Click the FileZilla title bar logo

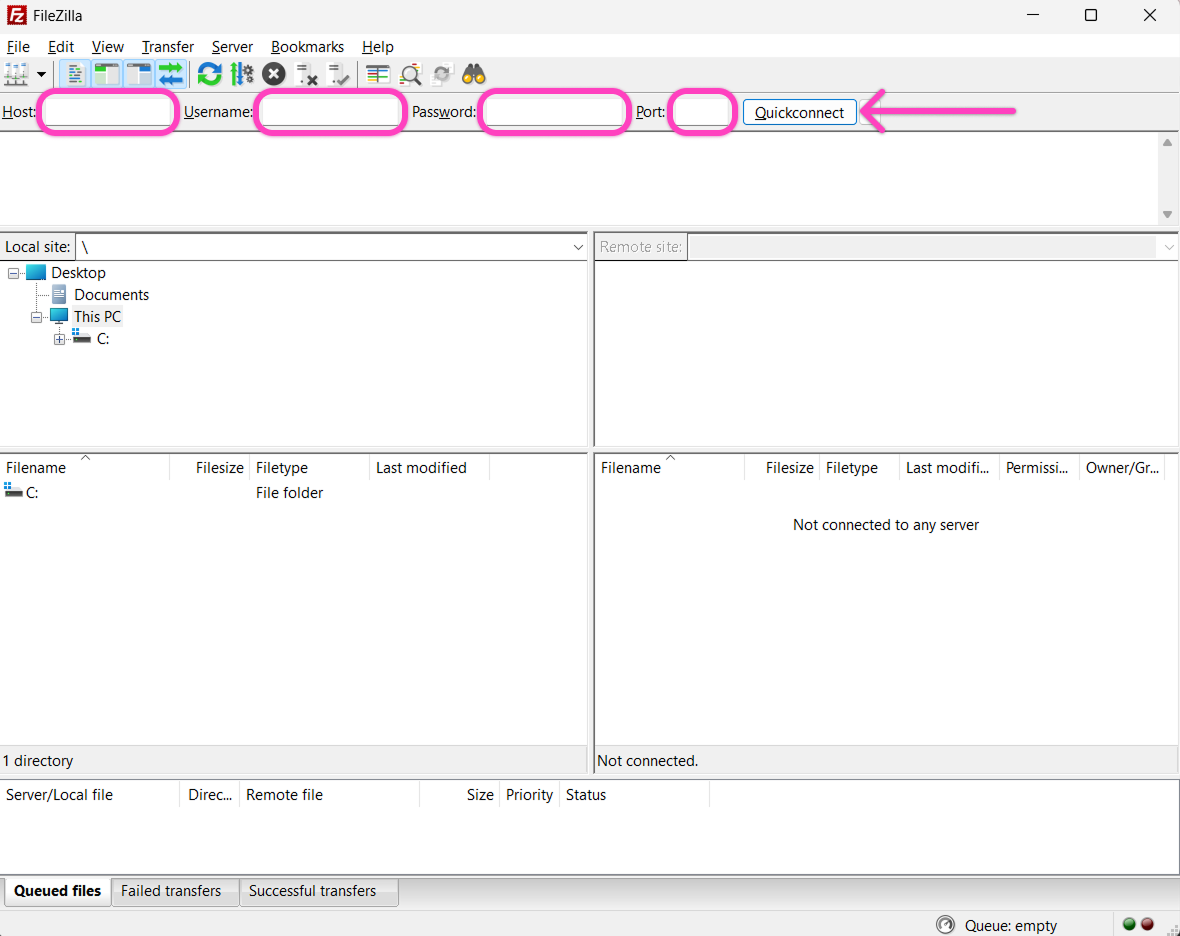tap(17, 15)
